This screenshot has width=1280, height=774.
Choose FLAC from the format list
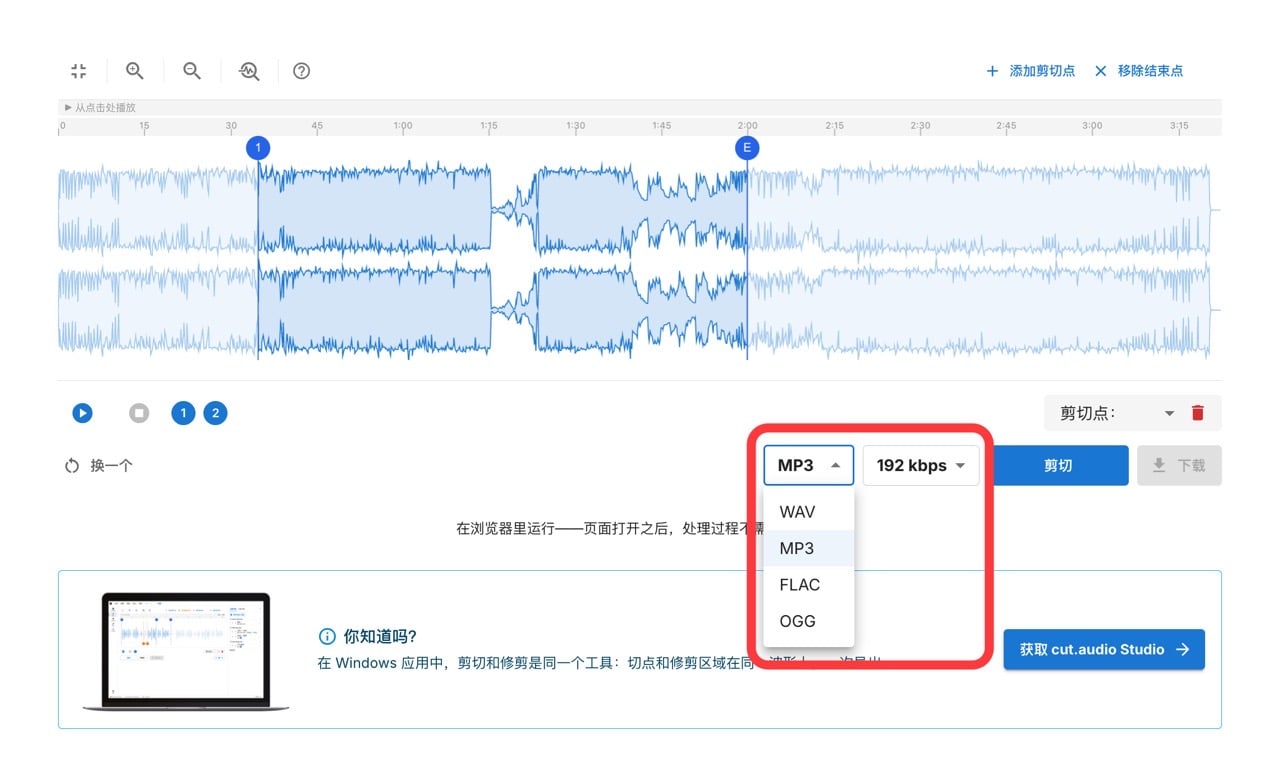click(x=809, y=585)
